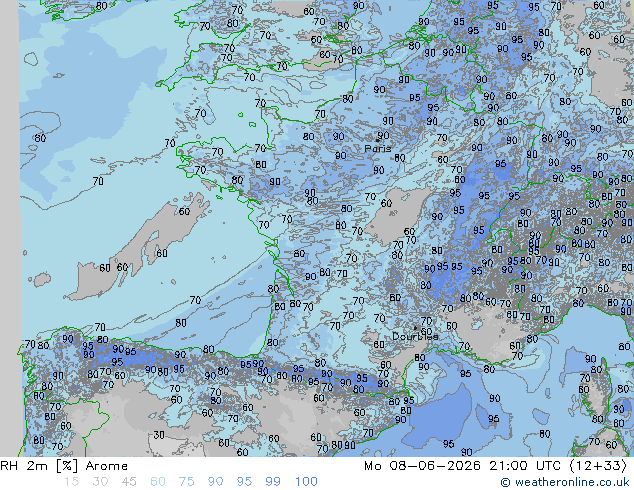Select the 'RH 2m [%] Arome' title
634x490 pixels.
[64, 466]
